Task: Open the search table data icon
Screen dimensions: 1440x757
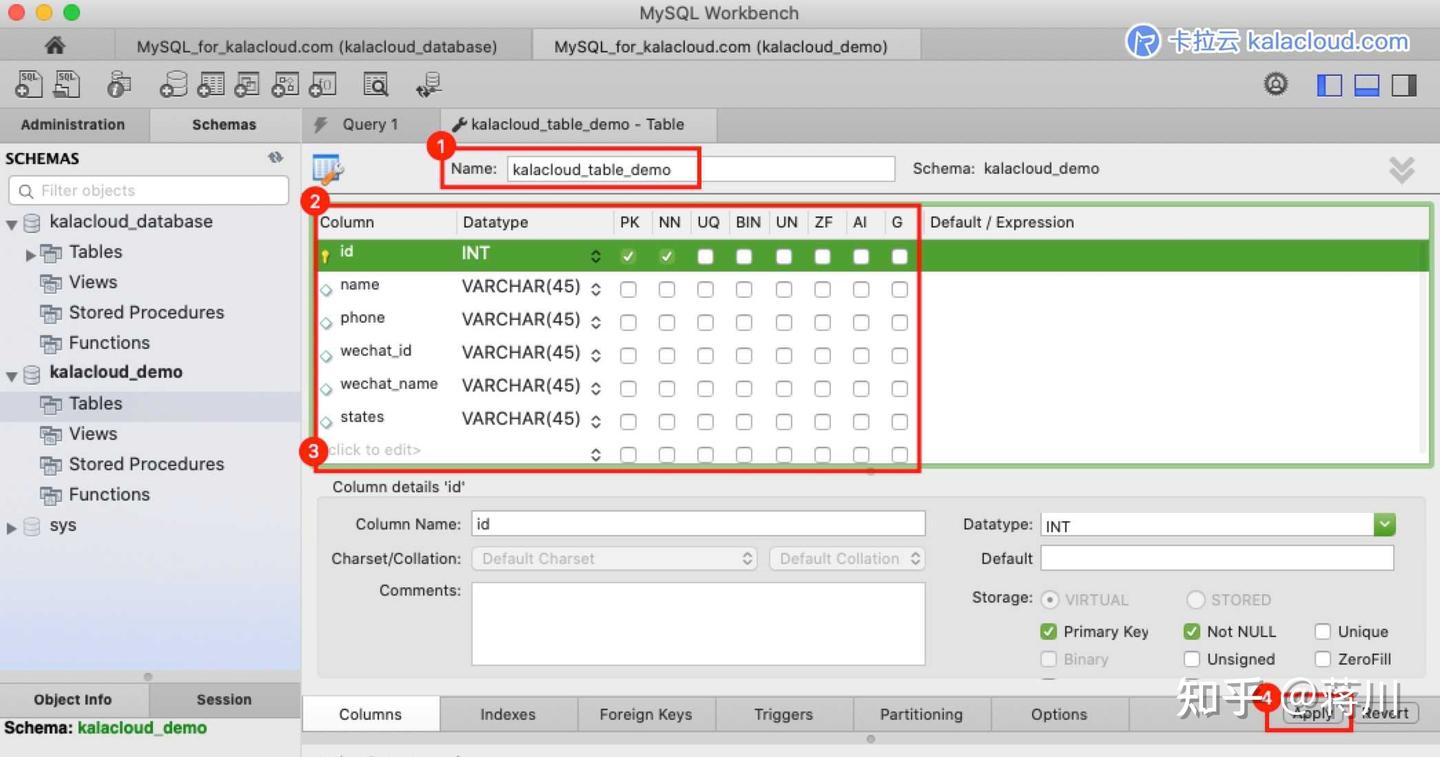Action: point(376,84)
